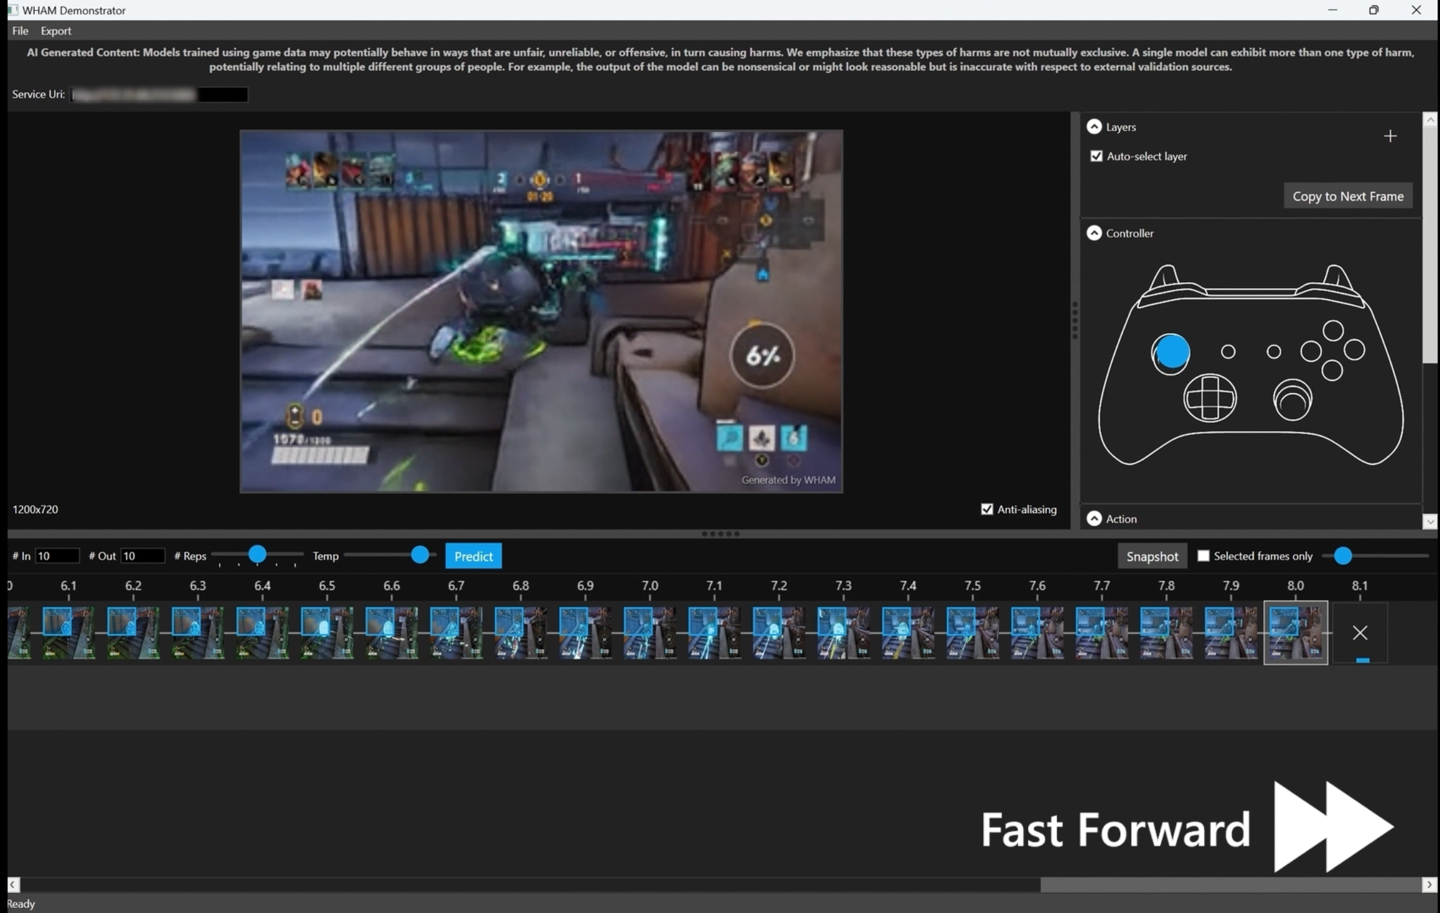Screen dimensions: 1440x913
Task: Click the generated game frame preview
Action: (541, 311)
